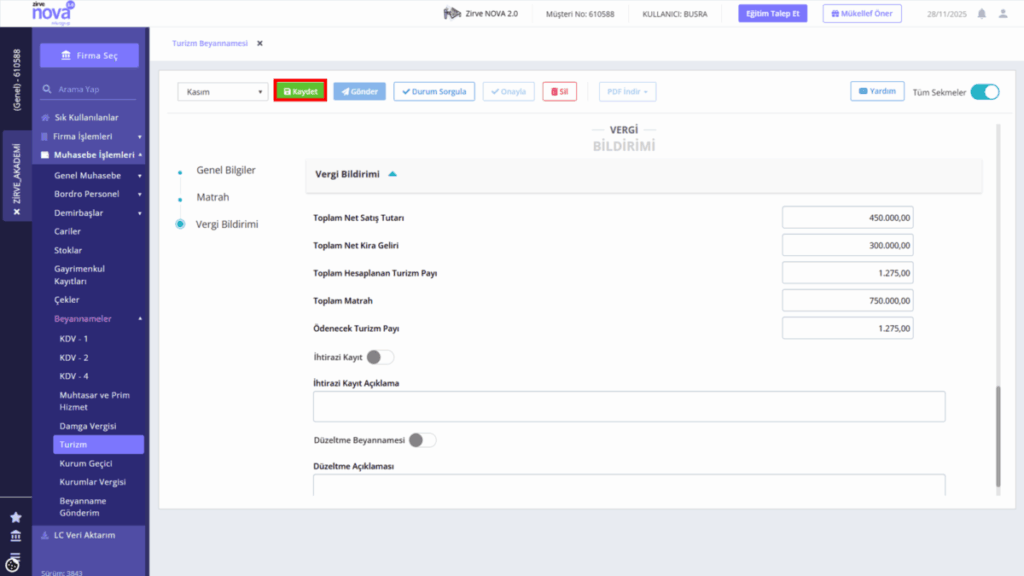Enable the Düzeltme Beyannamesi switch
Screen dimensions: 1024x576
423,440
